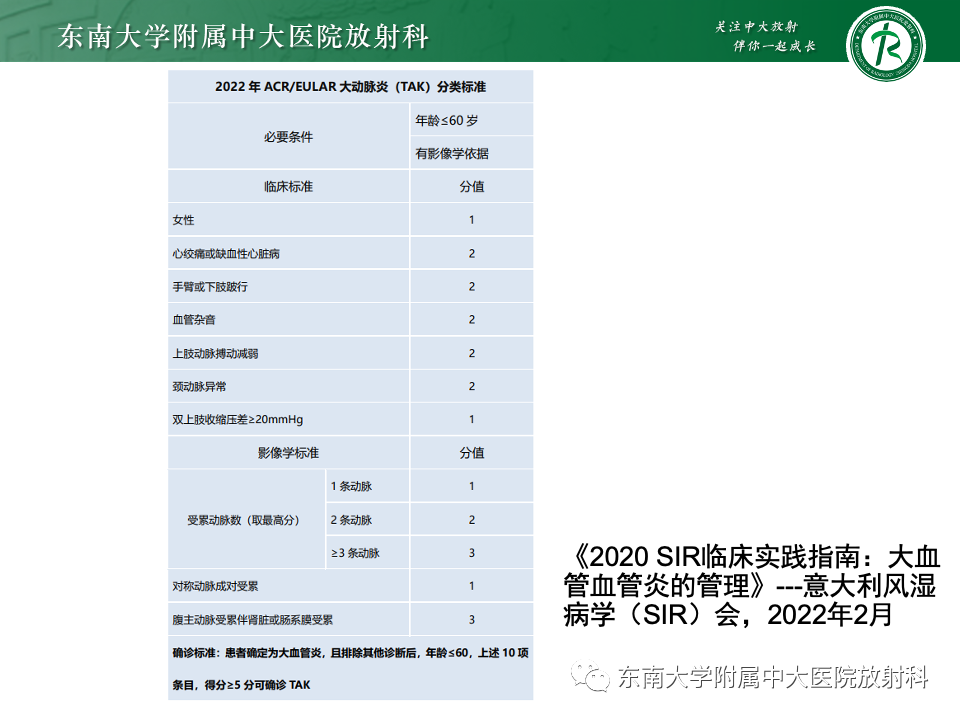Viewport: 960px width, 720px height.
Task: Click the 受累动脉数（取最高分）cell
Action: [247, 519]
